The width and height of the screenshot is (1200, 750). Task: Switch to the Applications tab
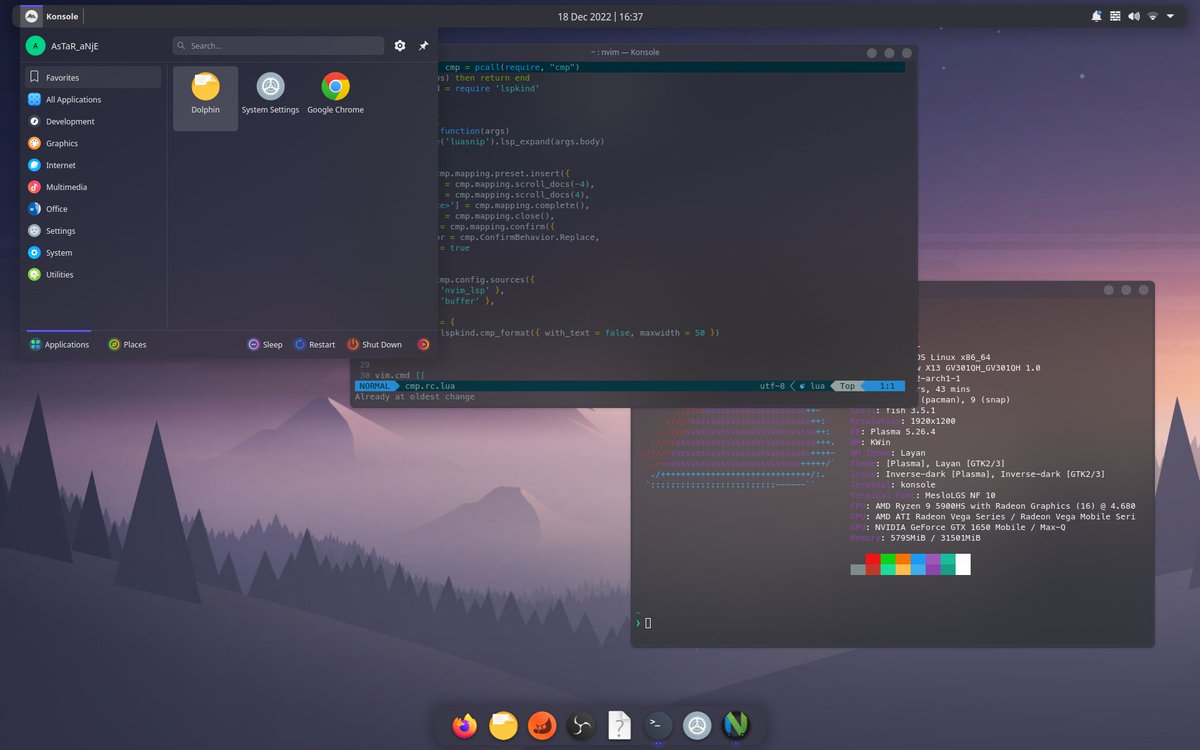(x=59, y=344)
